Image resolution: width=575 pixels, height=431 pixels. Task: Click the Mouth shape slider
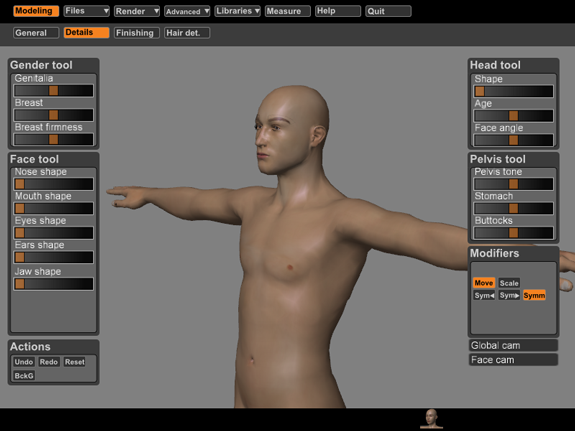coord(54,208)
